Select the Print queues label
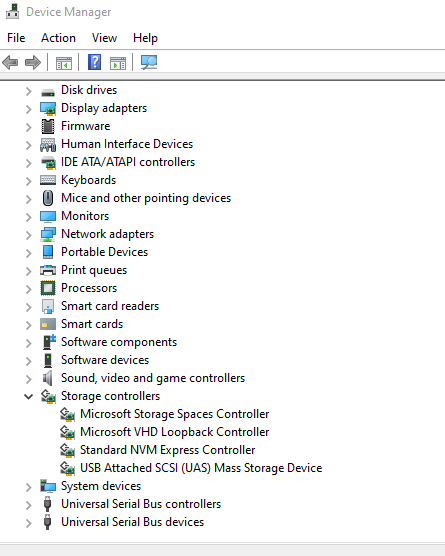Image resolution: width=445 pixels, height=556 pixels. coord(94,271)
